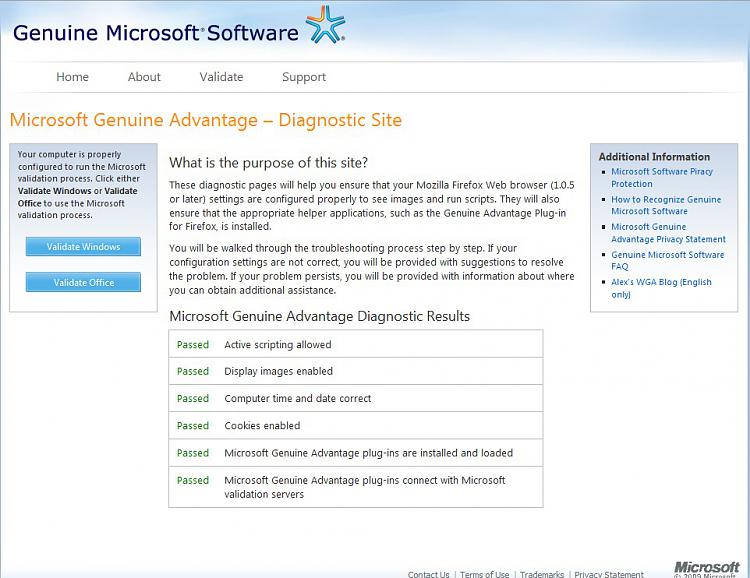Click the Validate Windows button
Viewport: 750px width, 578px height.
[x=83, y=246]
